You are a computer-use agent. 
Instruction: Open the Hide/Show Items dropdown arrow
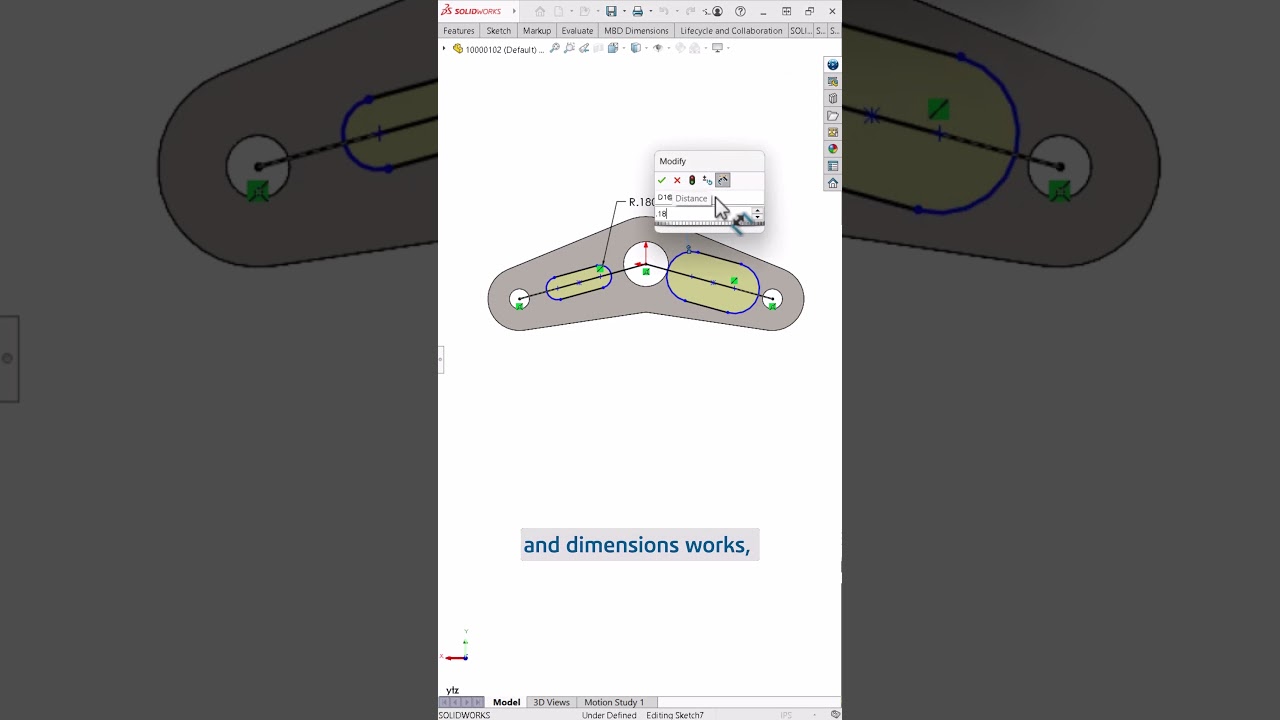669,48
